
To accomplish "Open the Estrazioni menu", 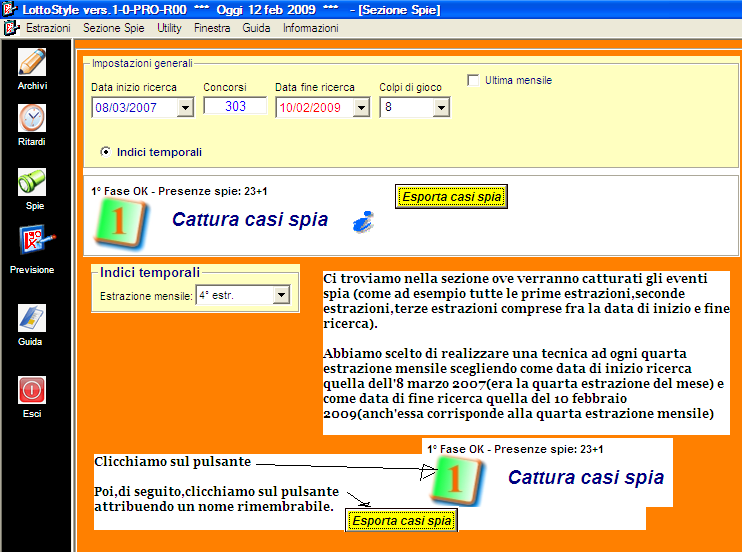I will click(48, 28).
